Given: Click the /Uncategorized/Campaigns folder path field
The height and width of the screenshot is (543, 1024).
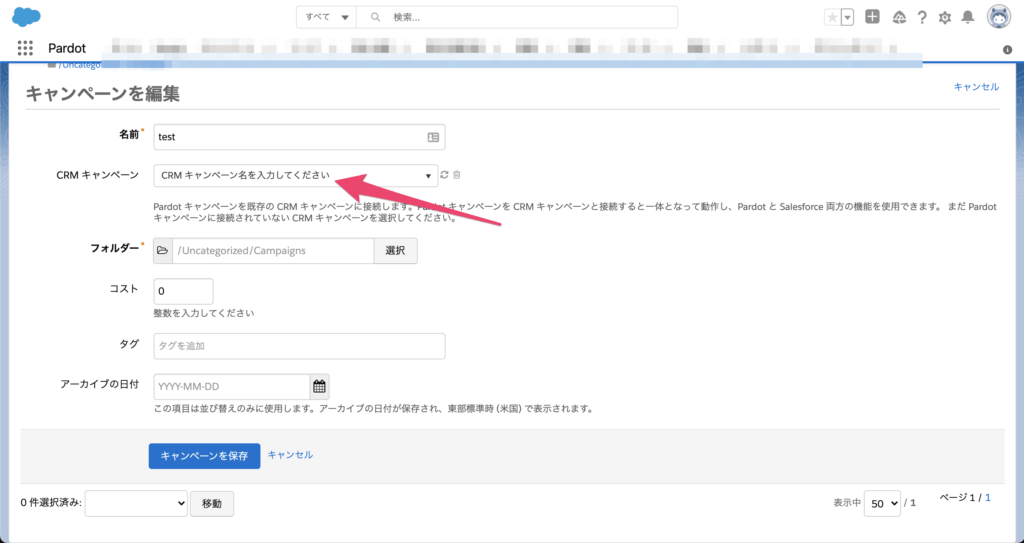Looking at the screenshot, I should coord(273,250).
